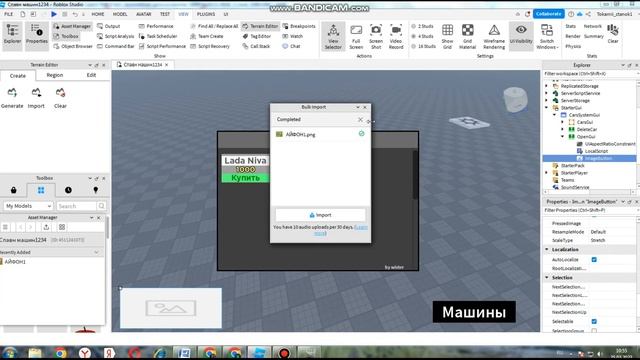
Task: Click the Collaborate button
Action: pos(548,14)
